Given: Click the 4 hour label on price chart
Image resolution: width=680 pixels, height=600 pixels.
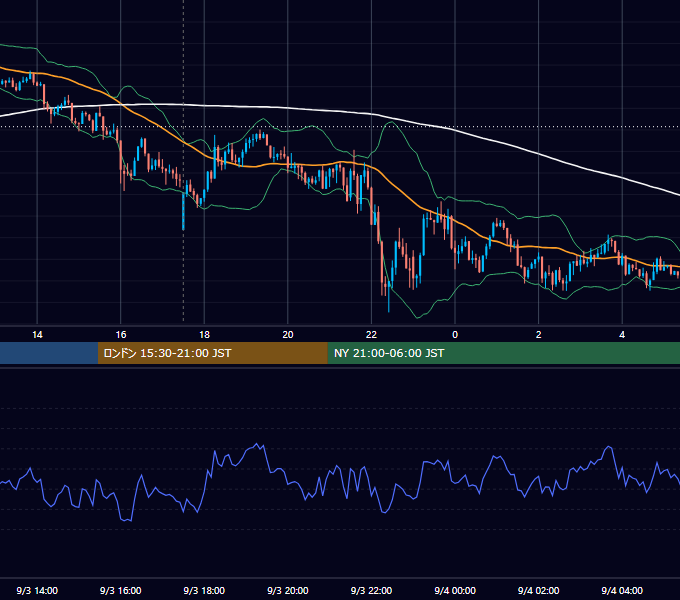Looking at the screenshot, I should point(622,335).
